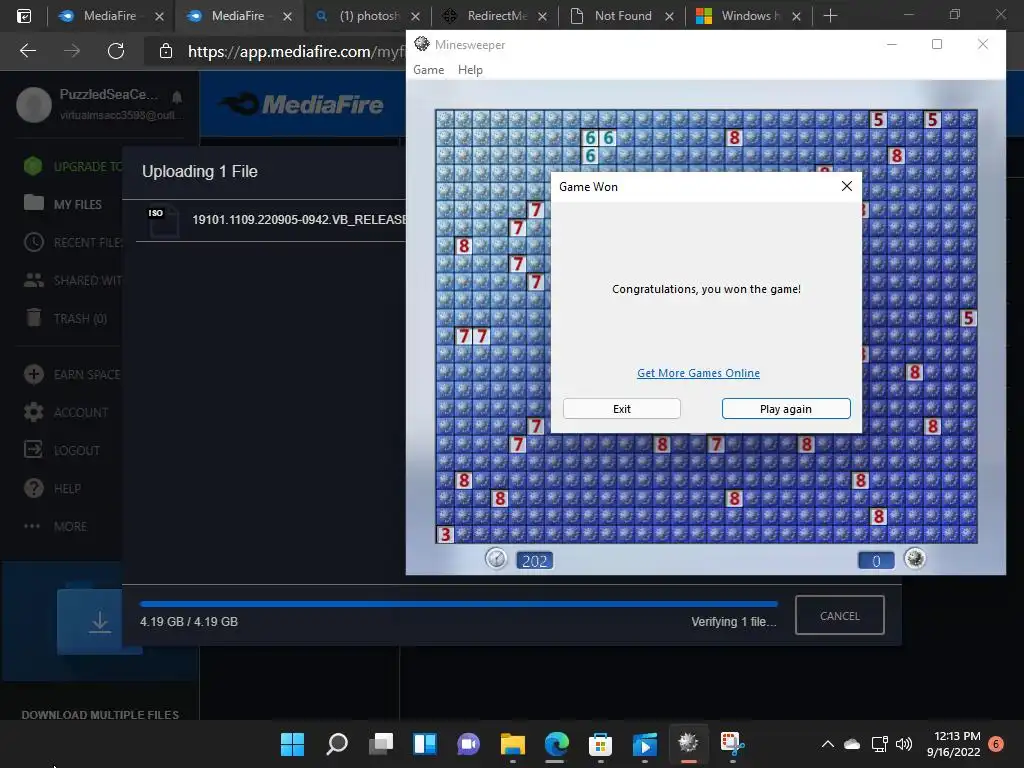Screen dimensions: 1024x768
Task: Click the browser forward arrow
Action: coord(72,50)
